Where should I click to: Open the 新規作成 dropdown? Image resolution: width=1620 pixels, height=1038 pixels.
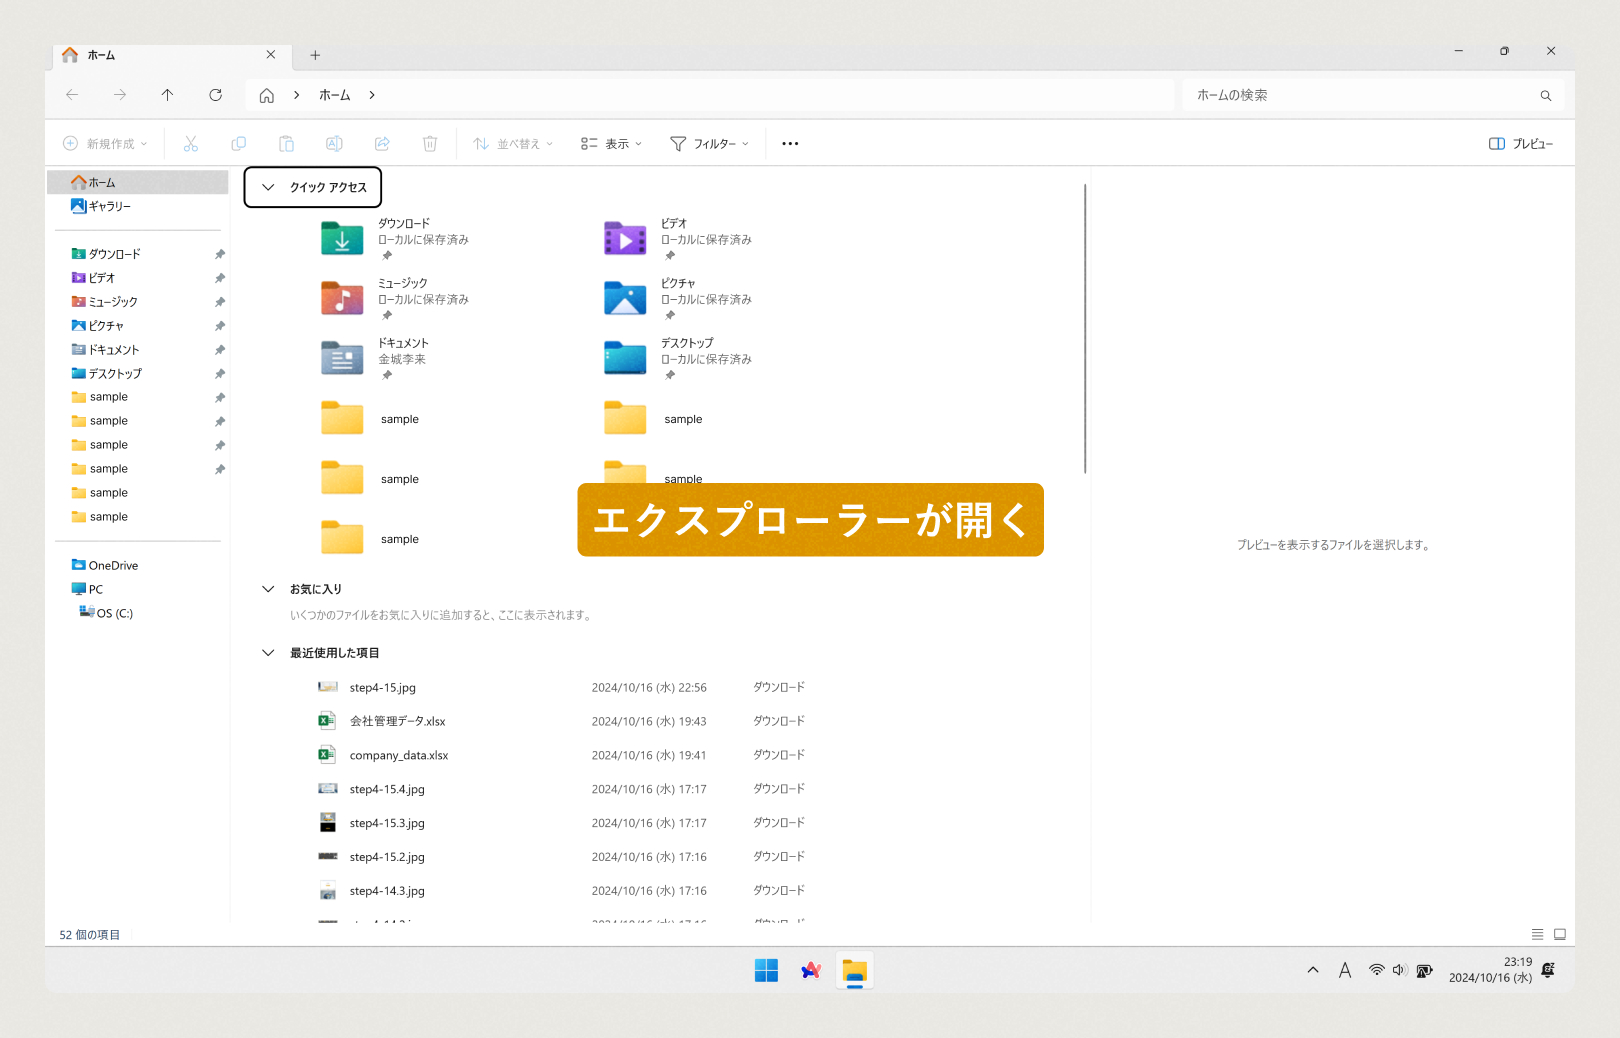click(x=105, y=144)
